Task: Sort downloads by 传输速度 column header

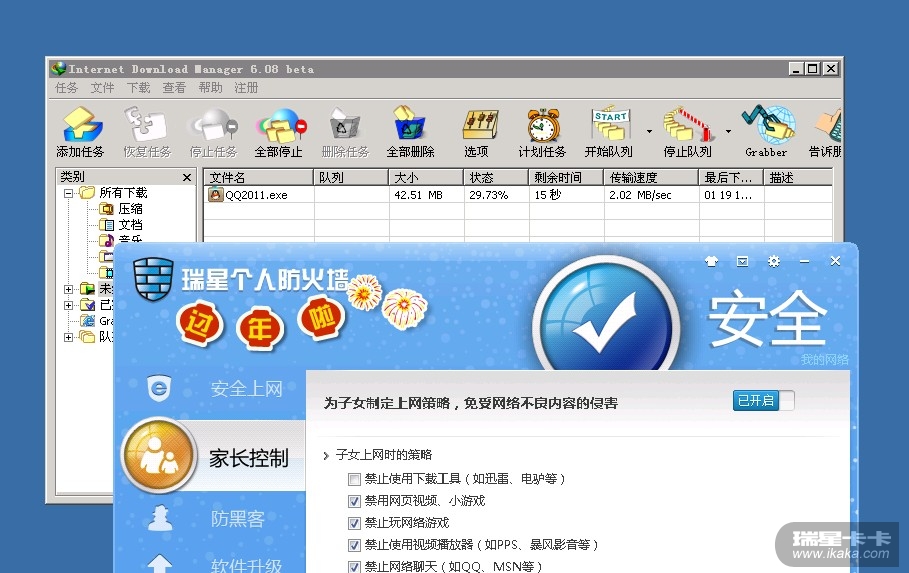Action: pos(651,177)
